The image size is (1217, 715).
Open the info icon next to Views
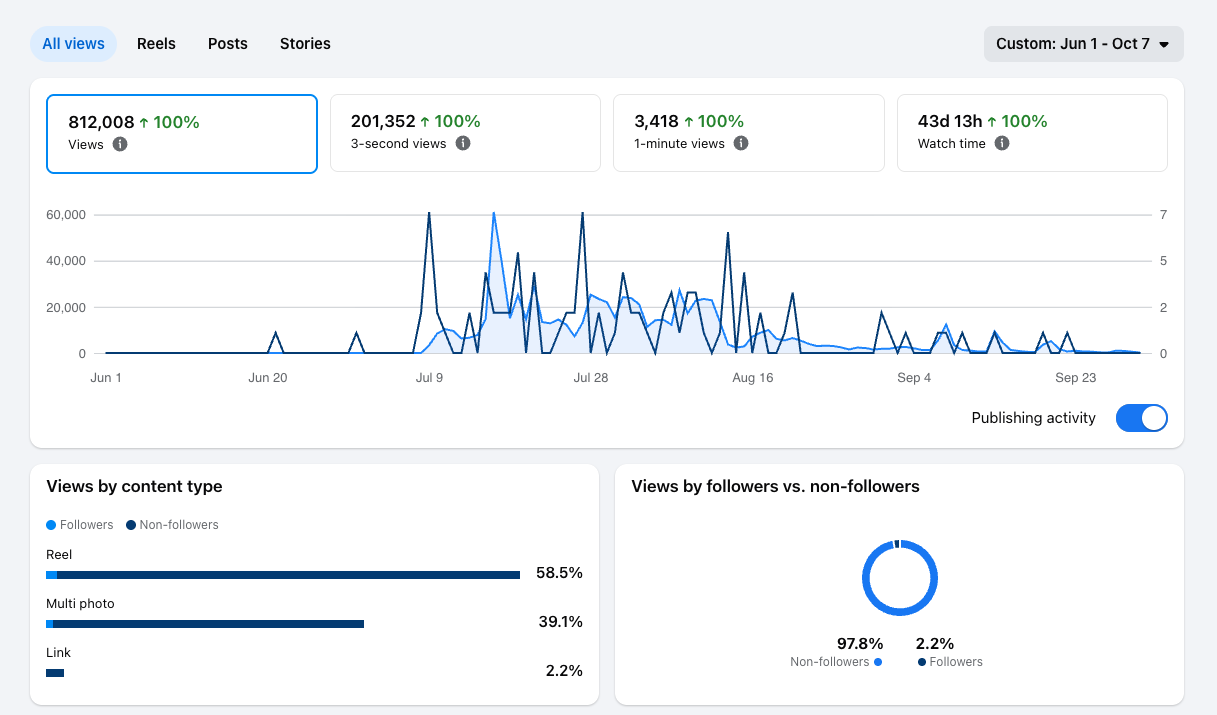pos(120,145)
